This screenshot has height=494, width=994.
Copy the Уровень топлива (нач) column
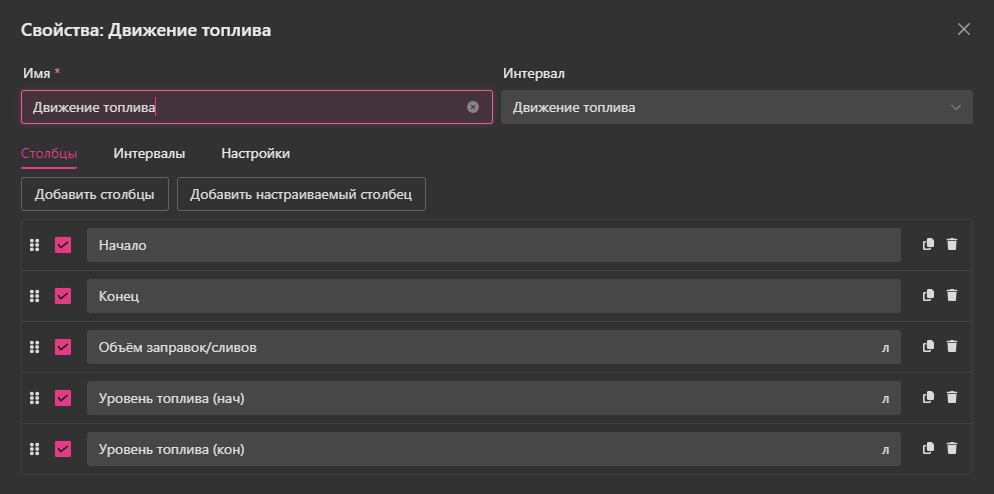[x=928, y=398]
